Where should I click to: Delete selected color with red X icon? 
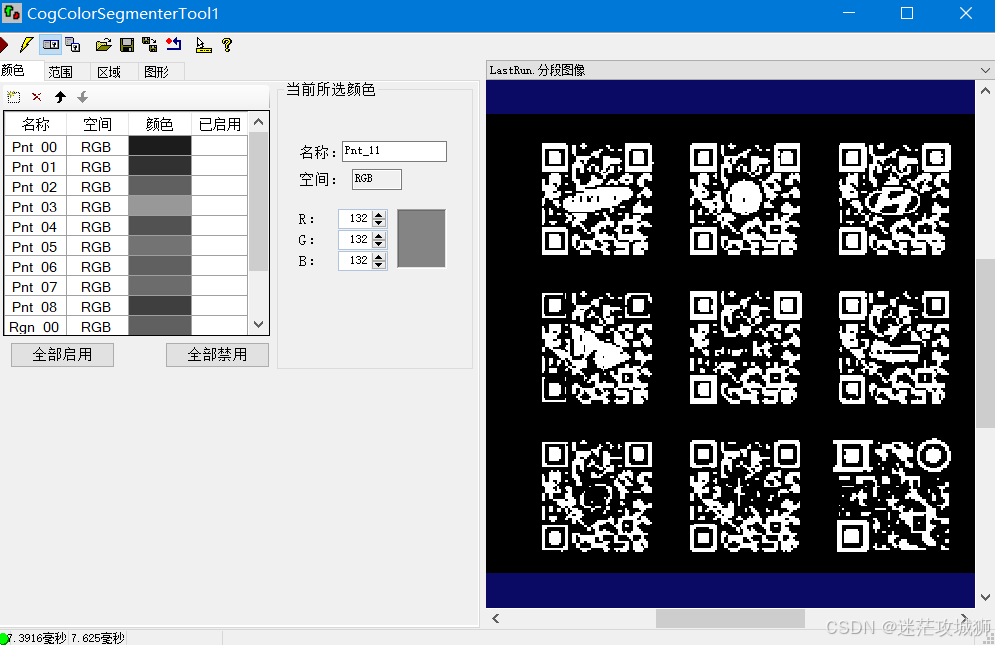(37, 97)
